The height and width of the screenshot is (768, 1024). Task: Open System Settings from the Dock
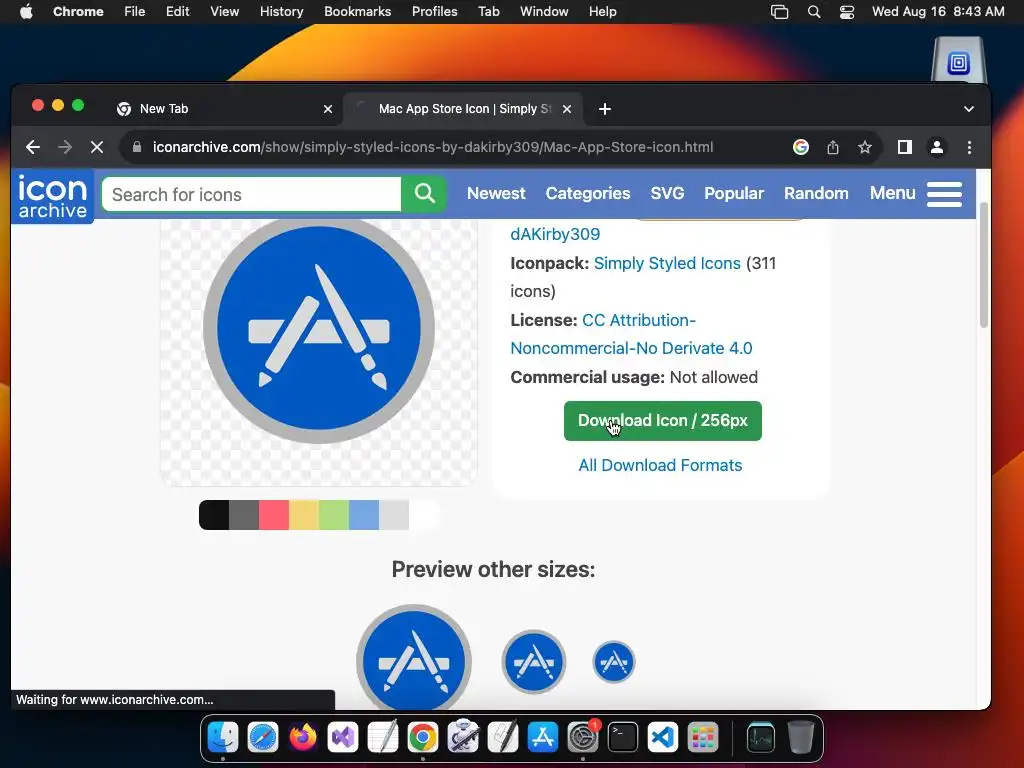point(583,737)
